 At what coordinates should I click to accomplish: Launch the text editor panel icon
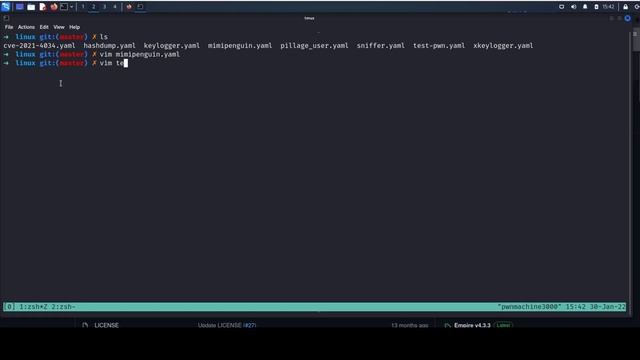(x=42, y=7)
